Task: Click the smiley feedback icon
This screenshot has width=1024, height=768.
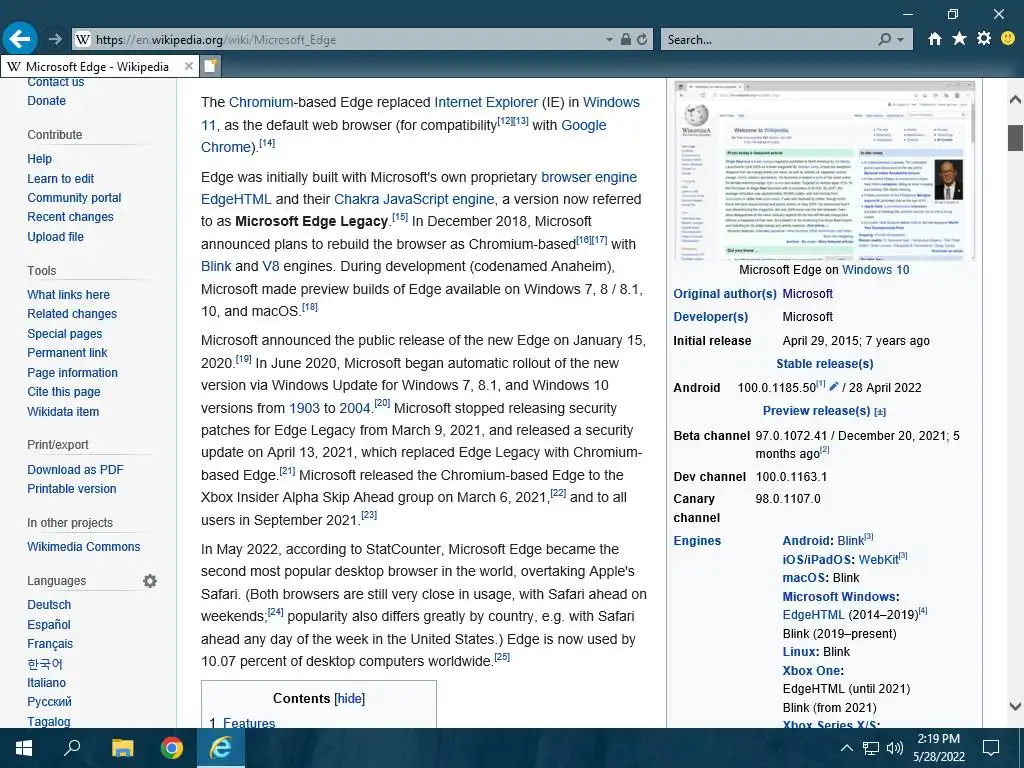Action: [x=1008, y=39]
